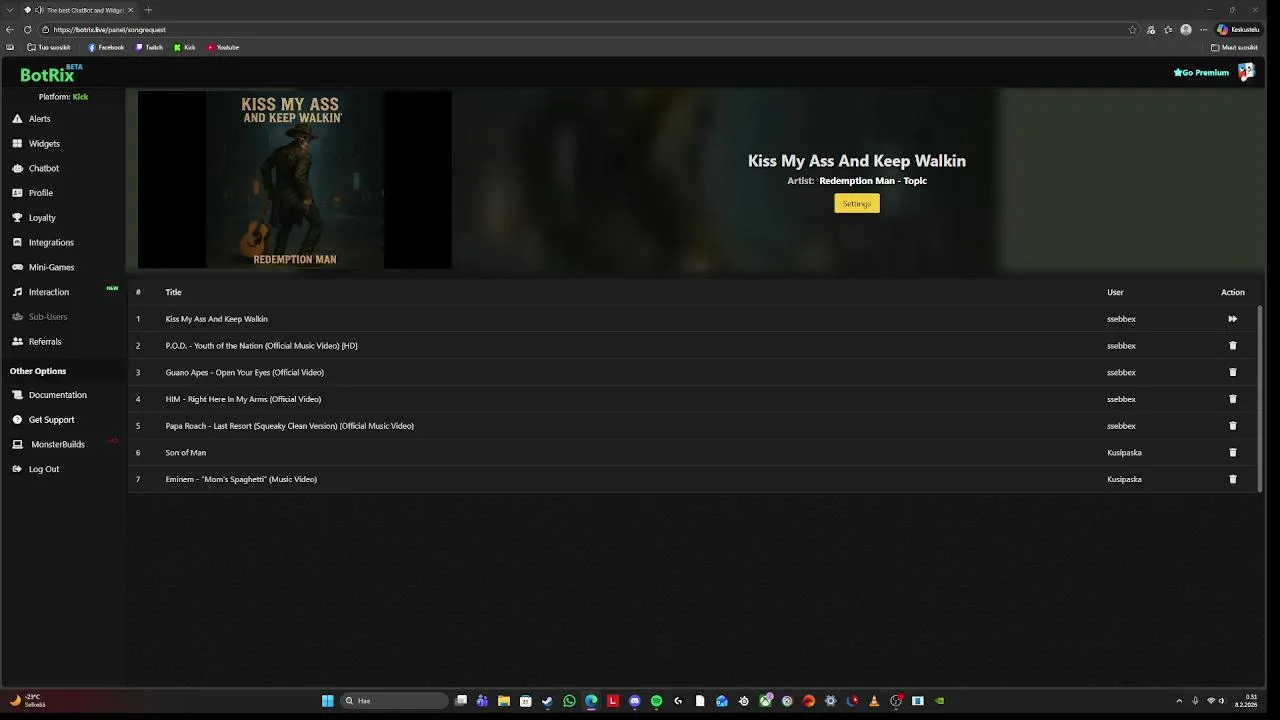Open the Mini-Games section

43,267
